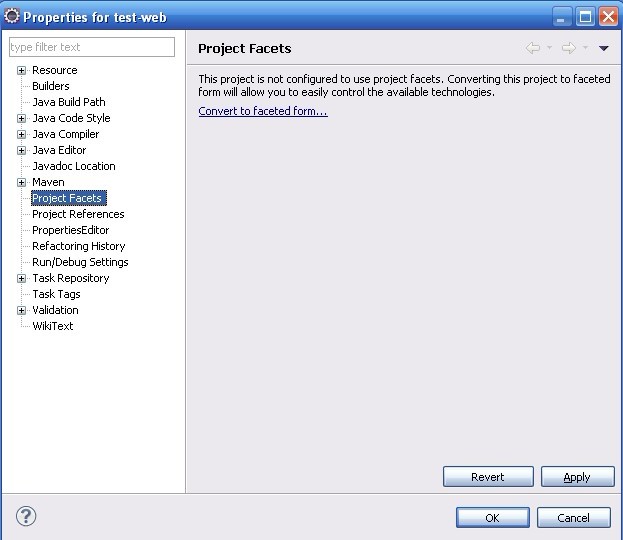The height and width of the screenshot is (540, 623).
Task: Open the view menu triangle dropdown
Action: (604, 48)
